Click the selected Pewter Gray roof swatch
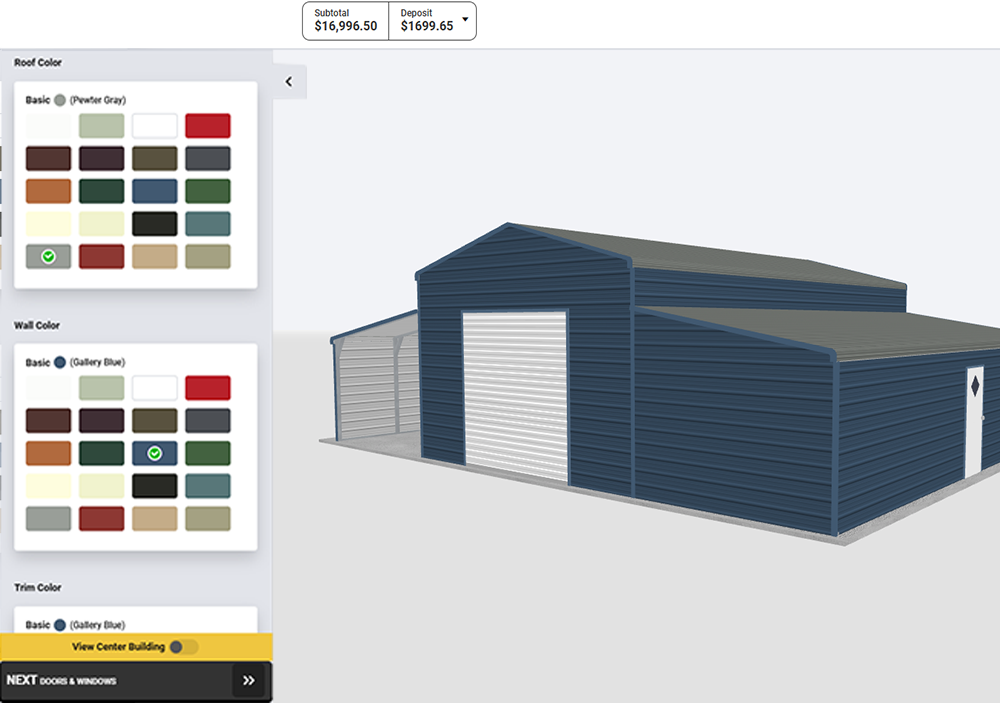Screen dimensions: 1000x703 [48, 257]
